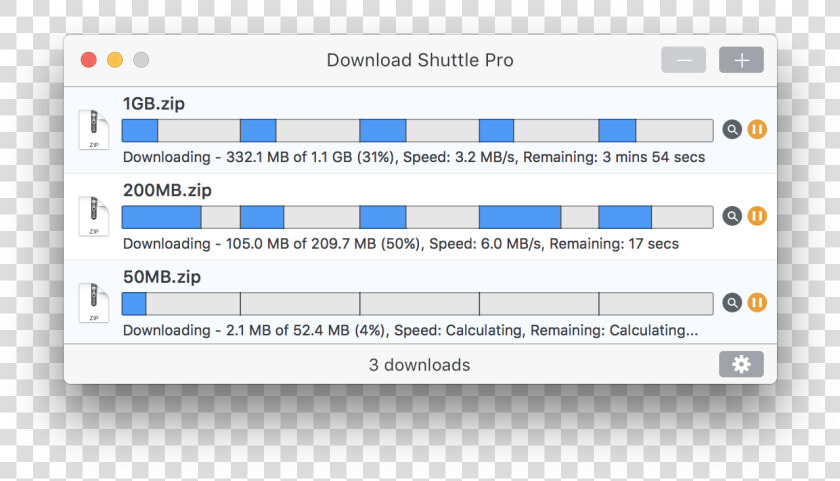Image resolution: width=840 pixels, height=481 pixels.
Task: Click the 50MB.zip segmented progress bar
Action: click(417, 304)
